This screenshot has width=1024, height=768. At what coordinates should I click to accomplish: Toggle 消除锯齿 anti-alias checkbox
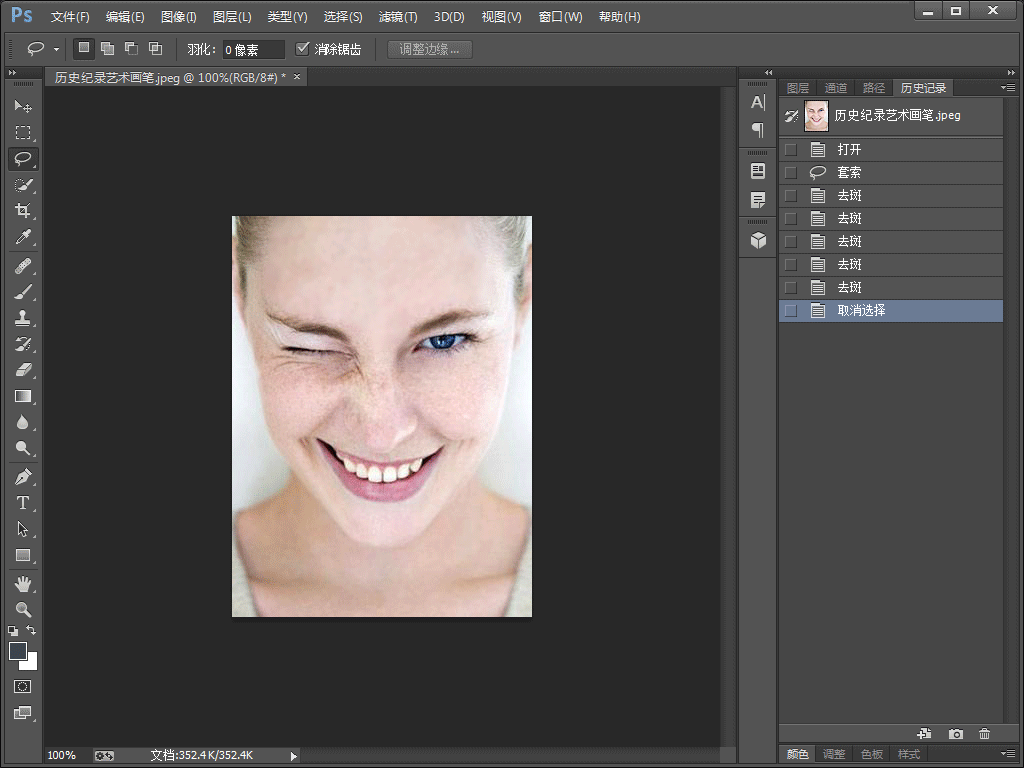tap(302, 48)
